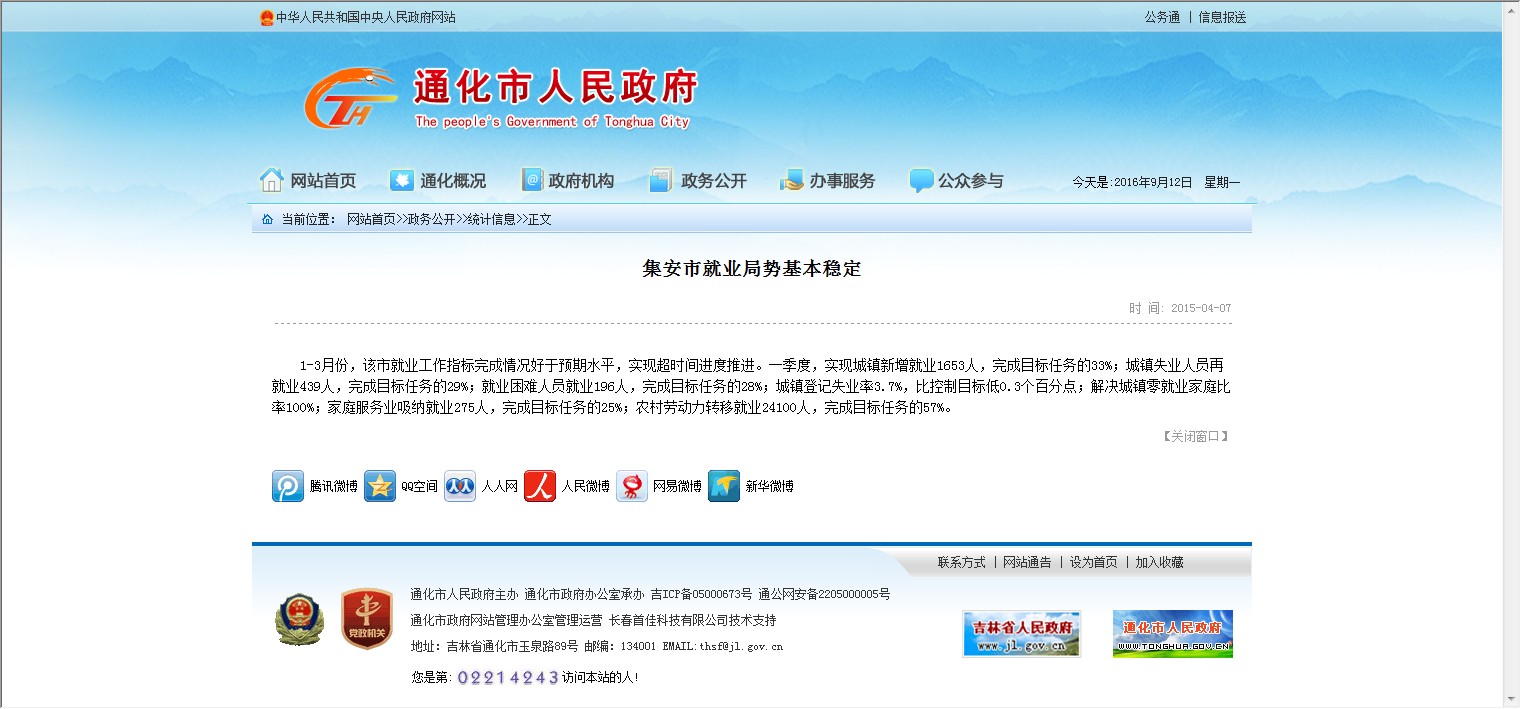Open the 公众参与 navigation item
1521x709 pixels.
[x=956, y=181]
